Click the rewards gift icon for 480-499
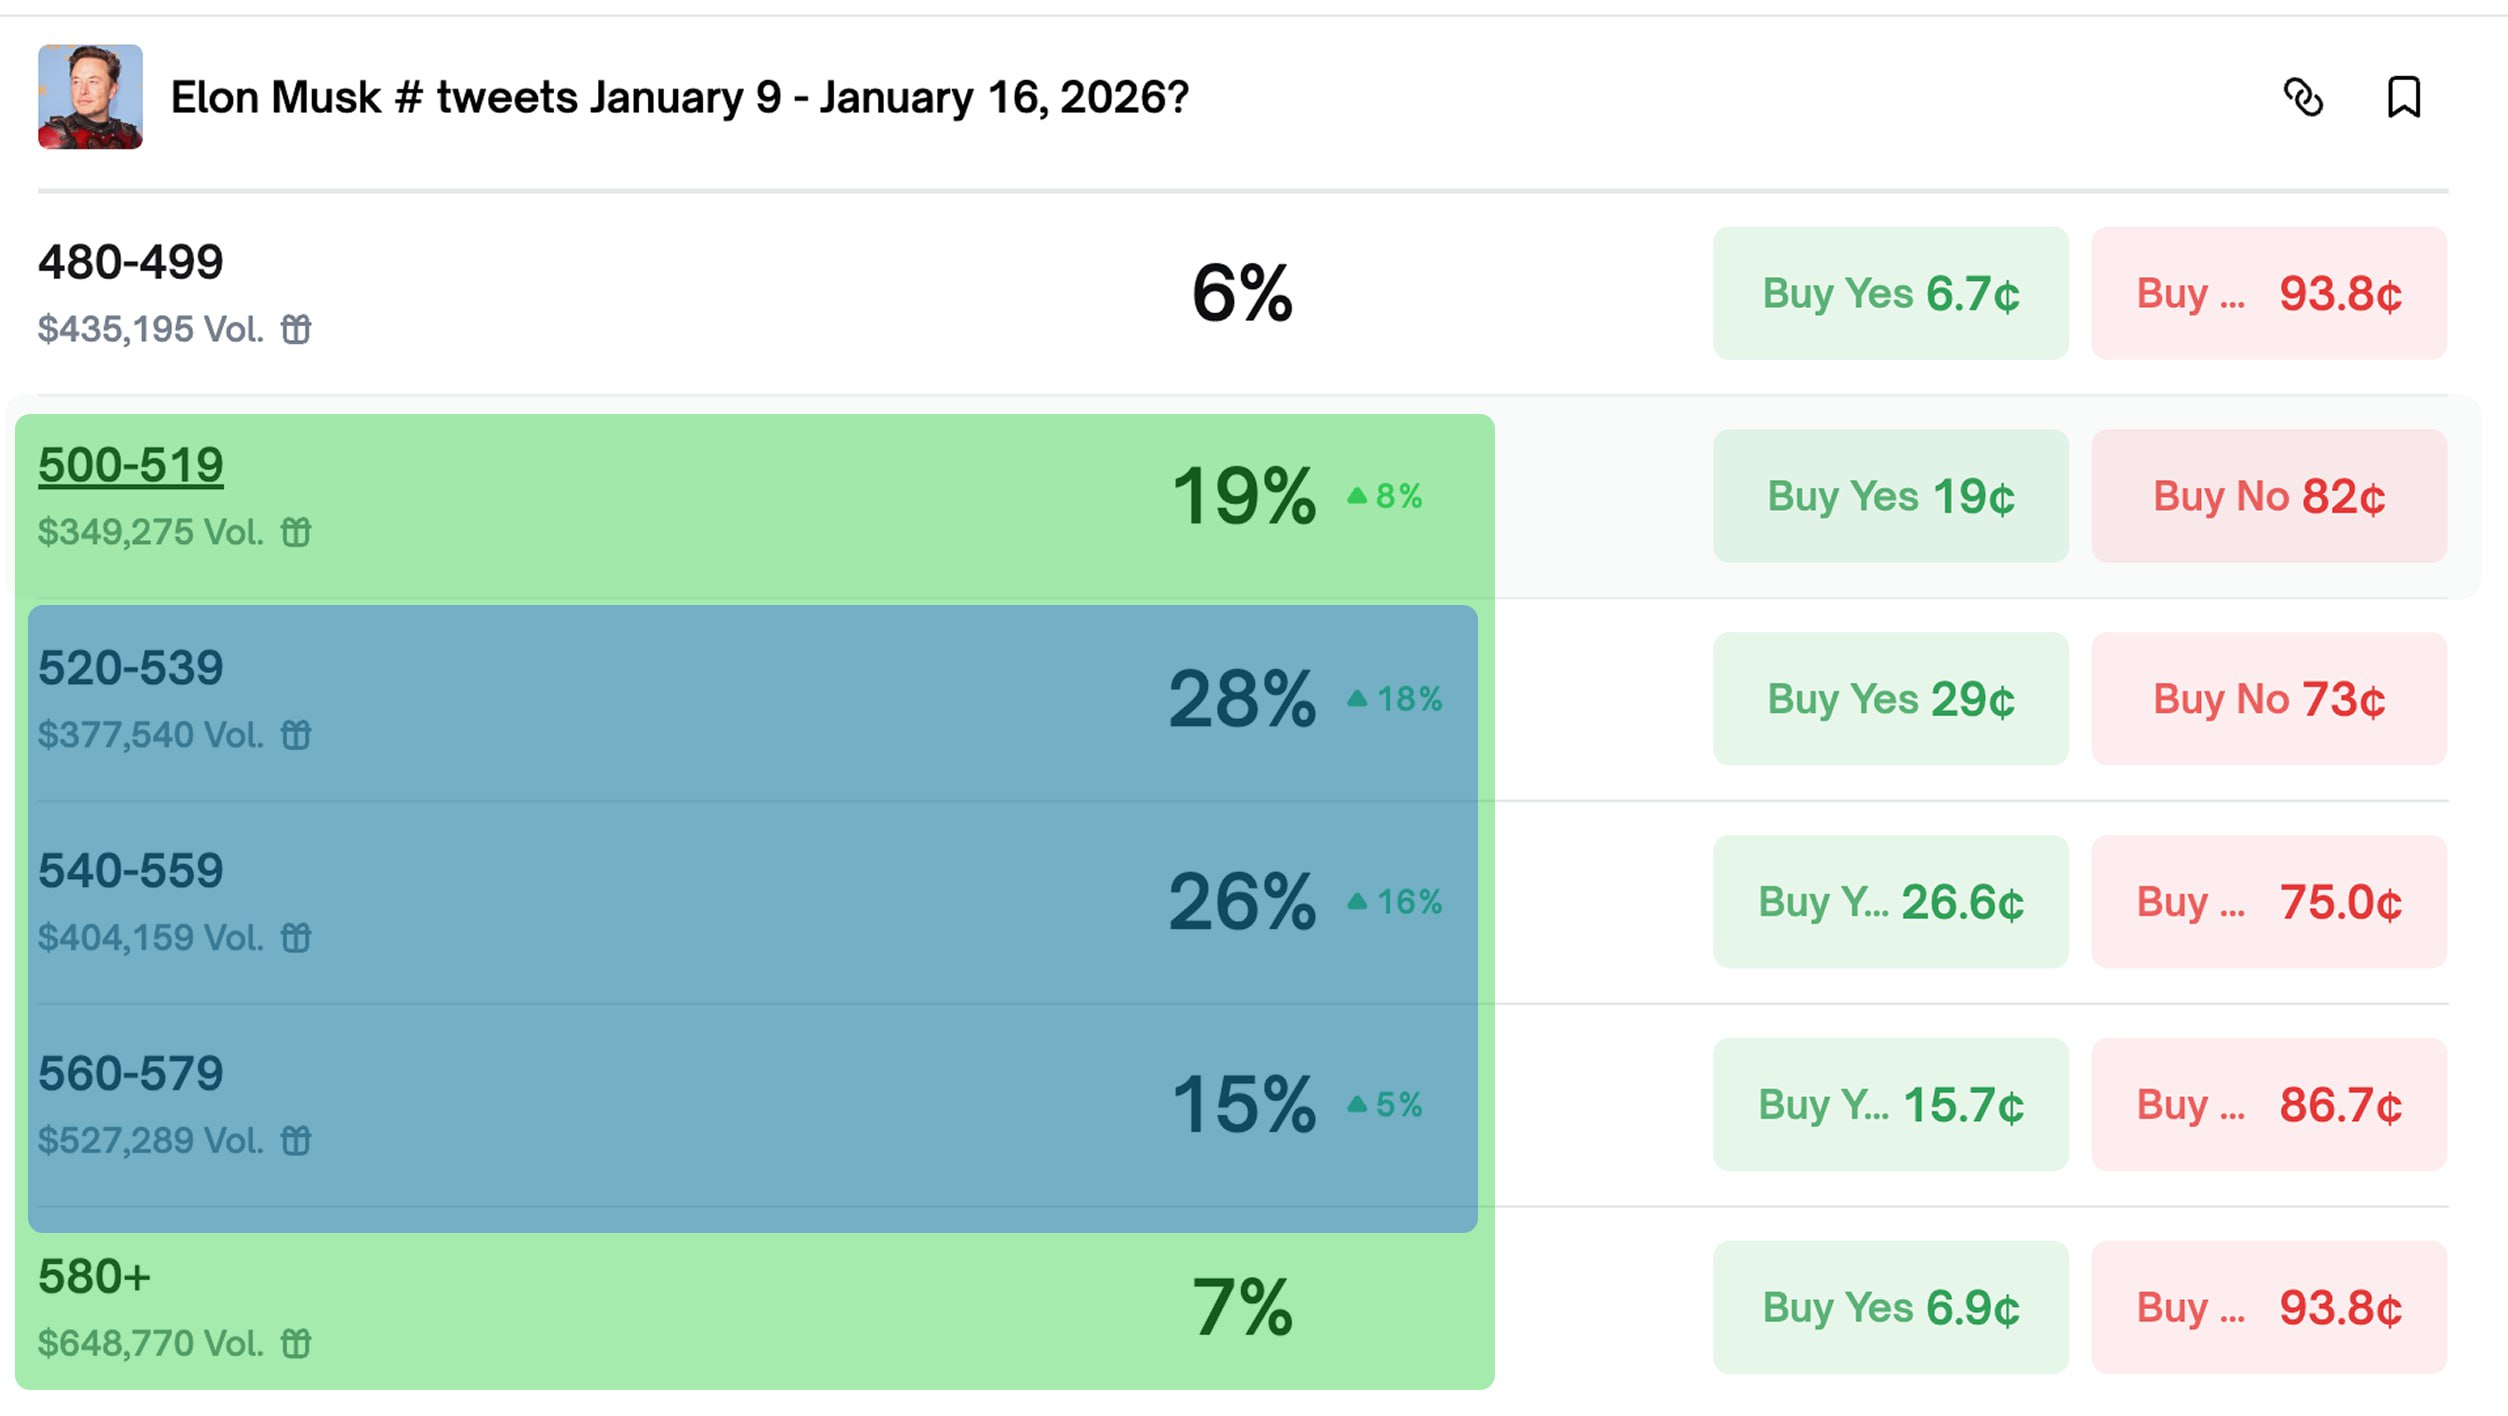The image size is (2508, 1416). (x=296, y=329)
